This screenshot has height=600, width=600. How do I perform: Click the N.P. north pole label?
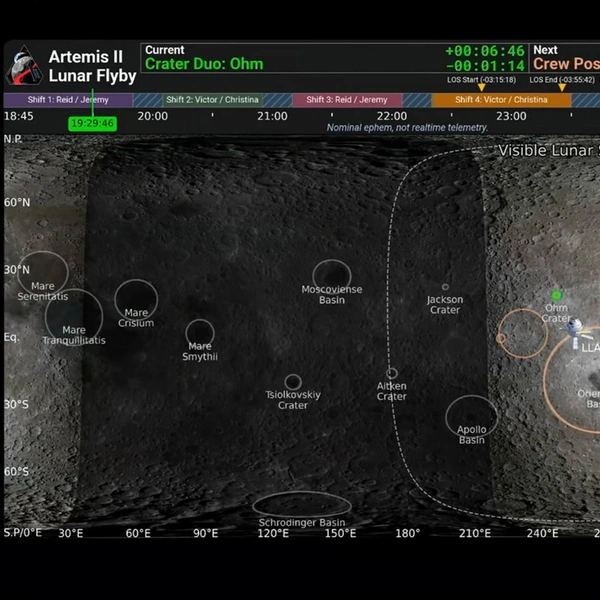tap(13, 139)
